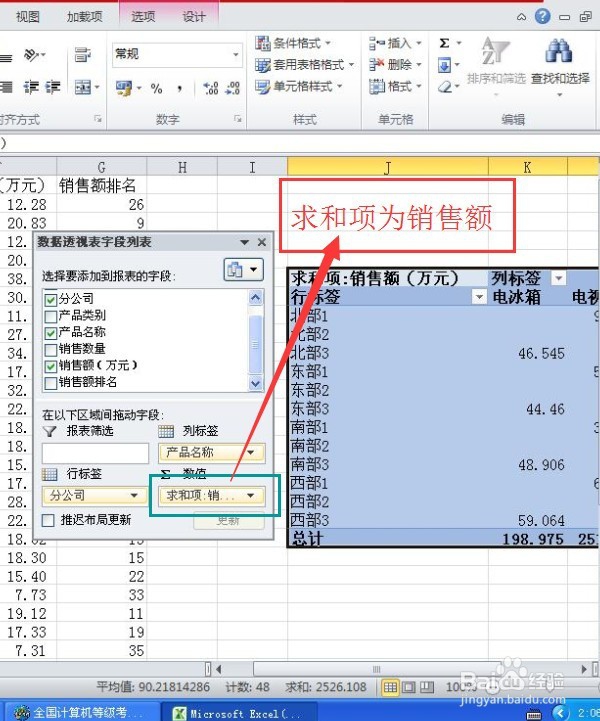
Task: Open Microsoft Excel taskbar button
Action: [238, 713]
